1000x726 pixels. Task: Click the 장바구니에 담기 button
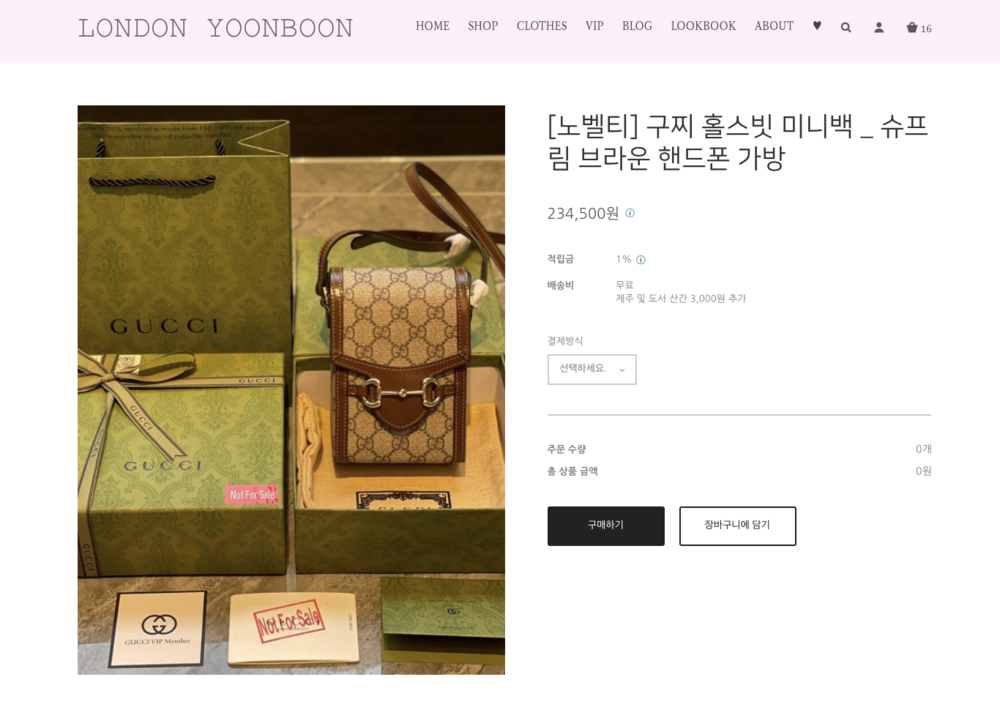(x=737, y=526)
